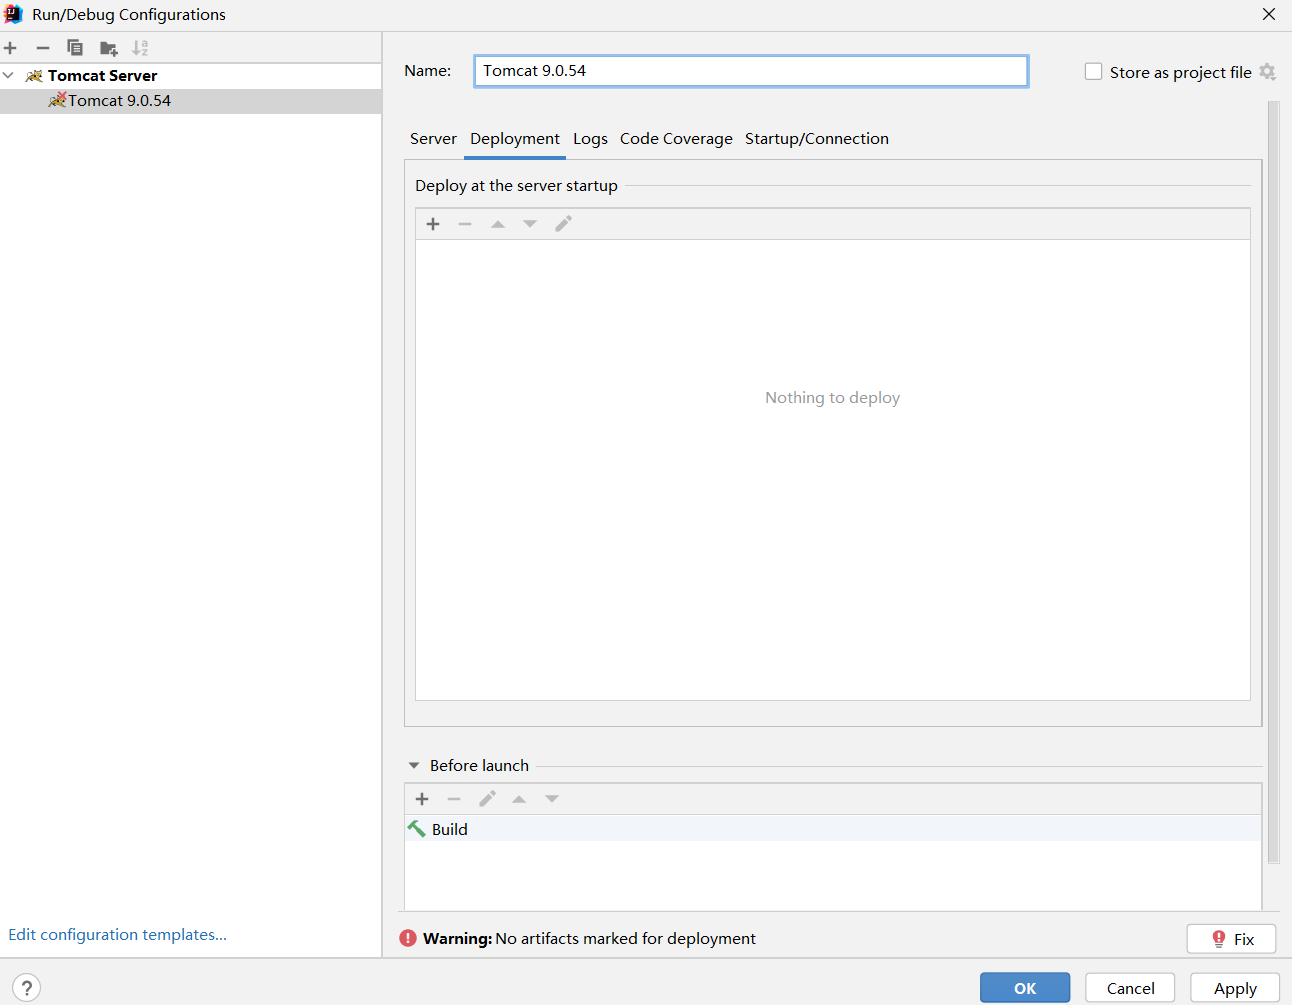1292x1005 pixels.
Task: Click the red warning icon
Action: point(408,938)
